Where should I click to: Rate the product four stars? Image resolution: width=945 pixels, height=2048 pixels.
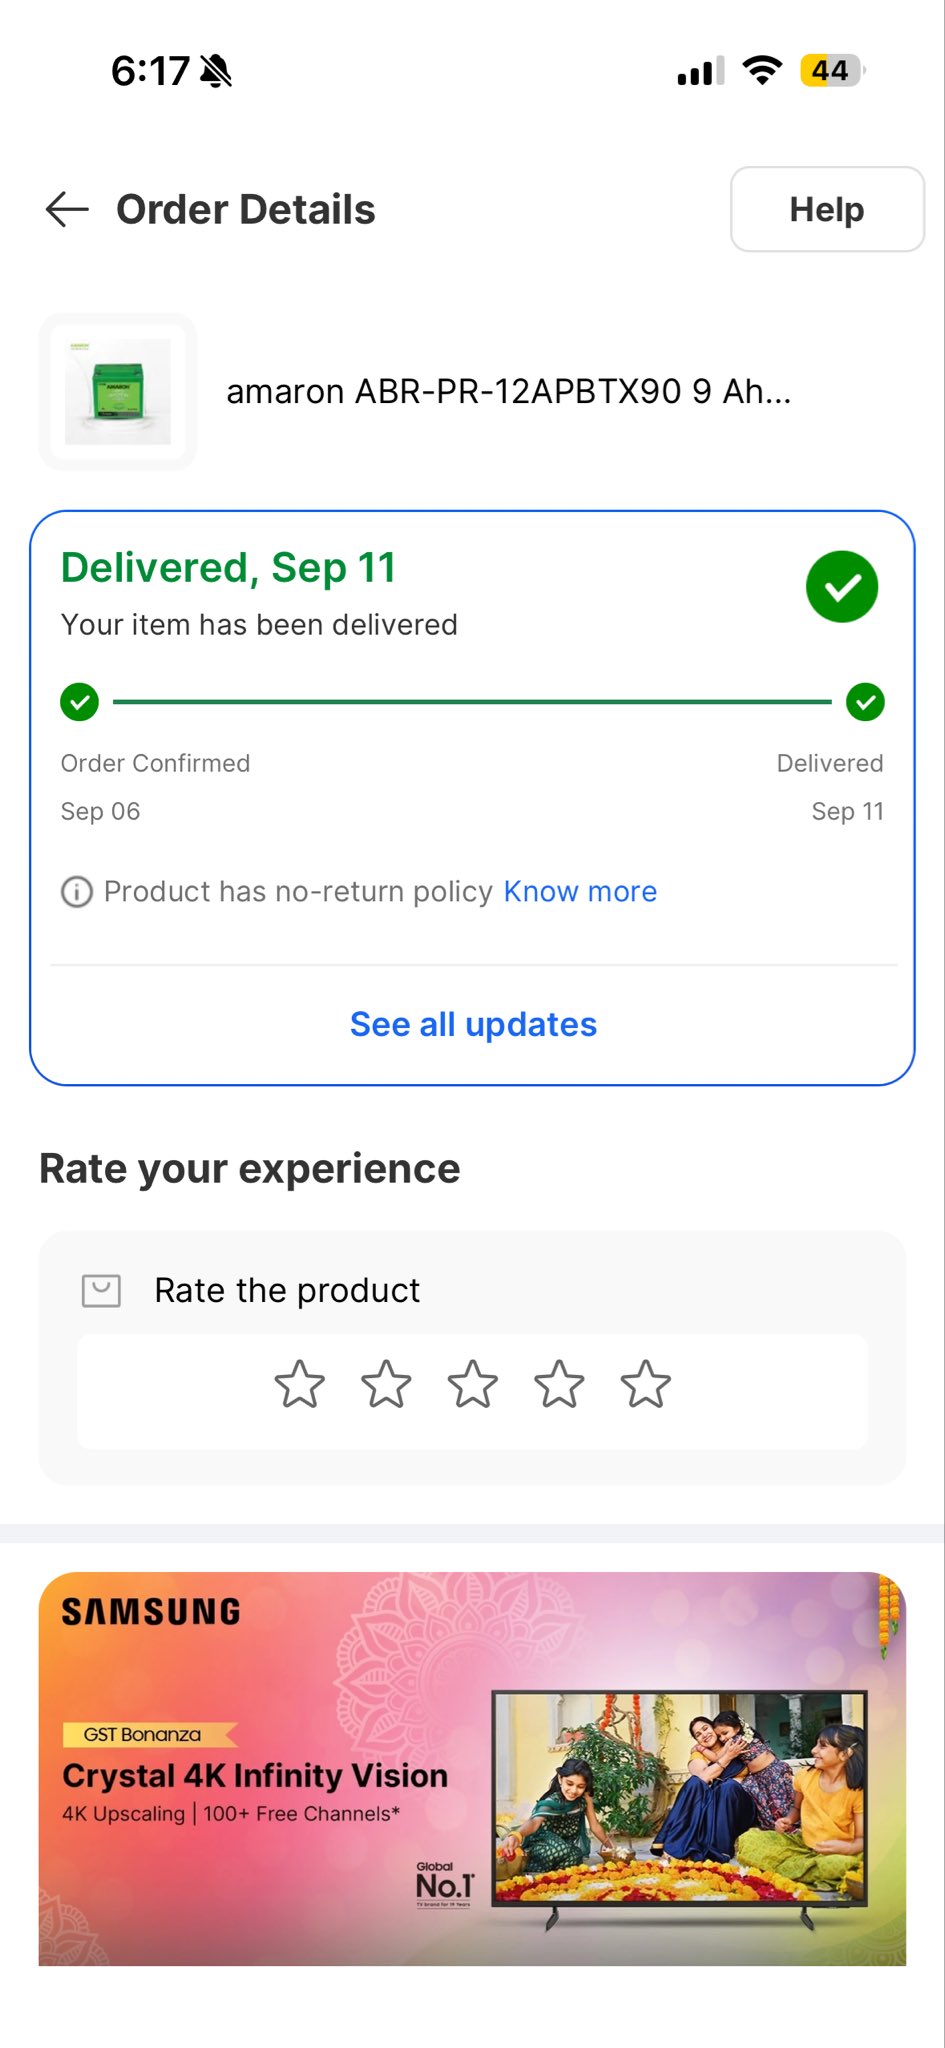559,1385
